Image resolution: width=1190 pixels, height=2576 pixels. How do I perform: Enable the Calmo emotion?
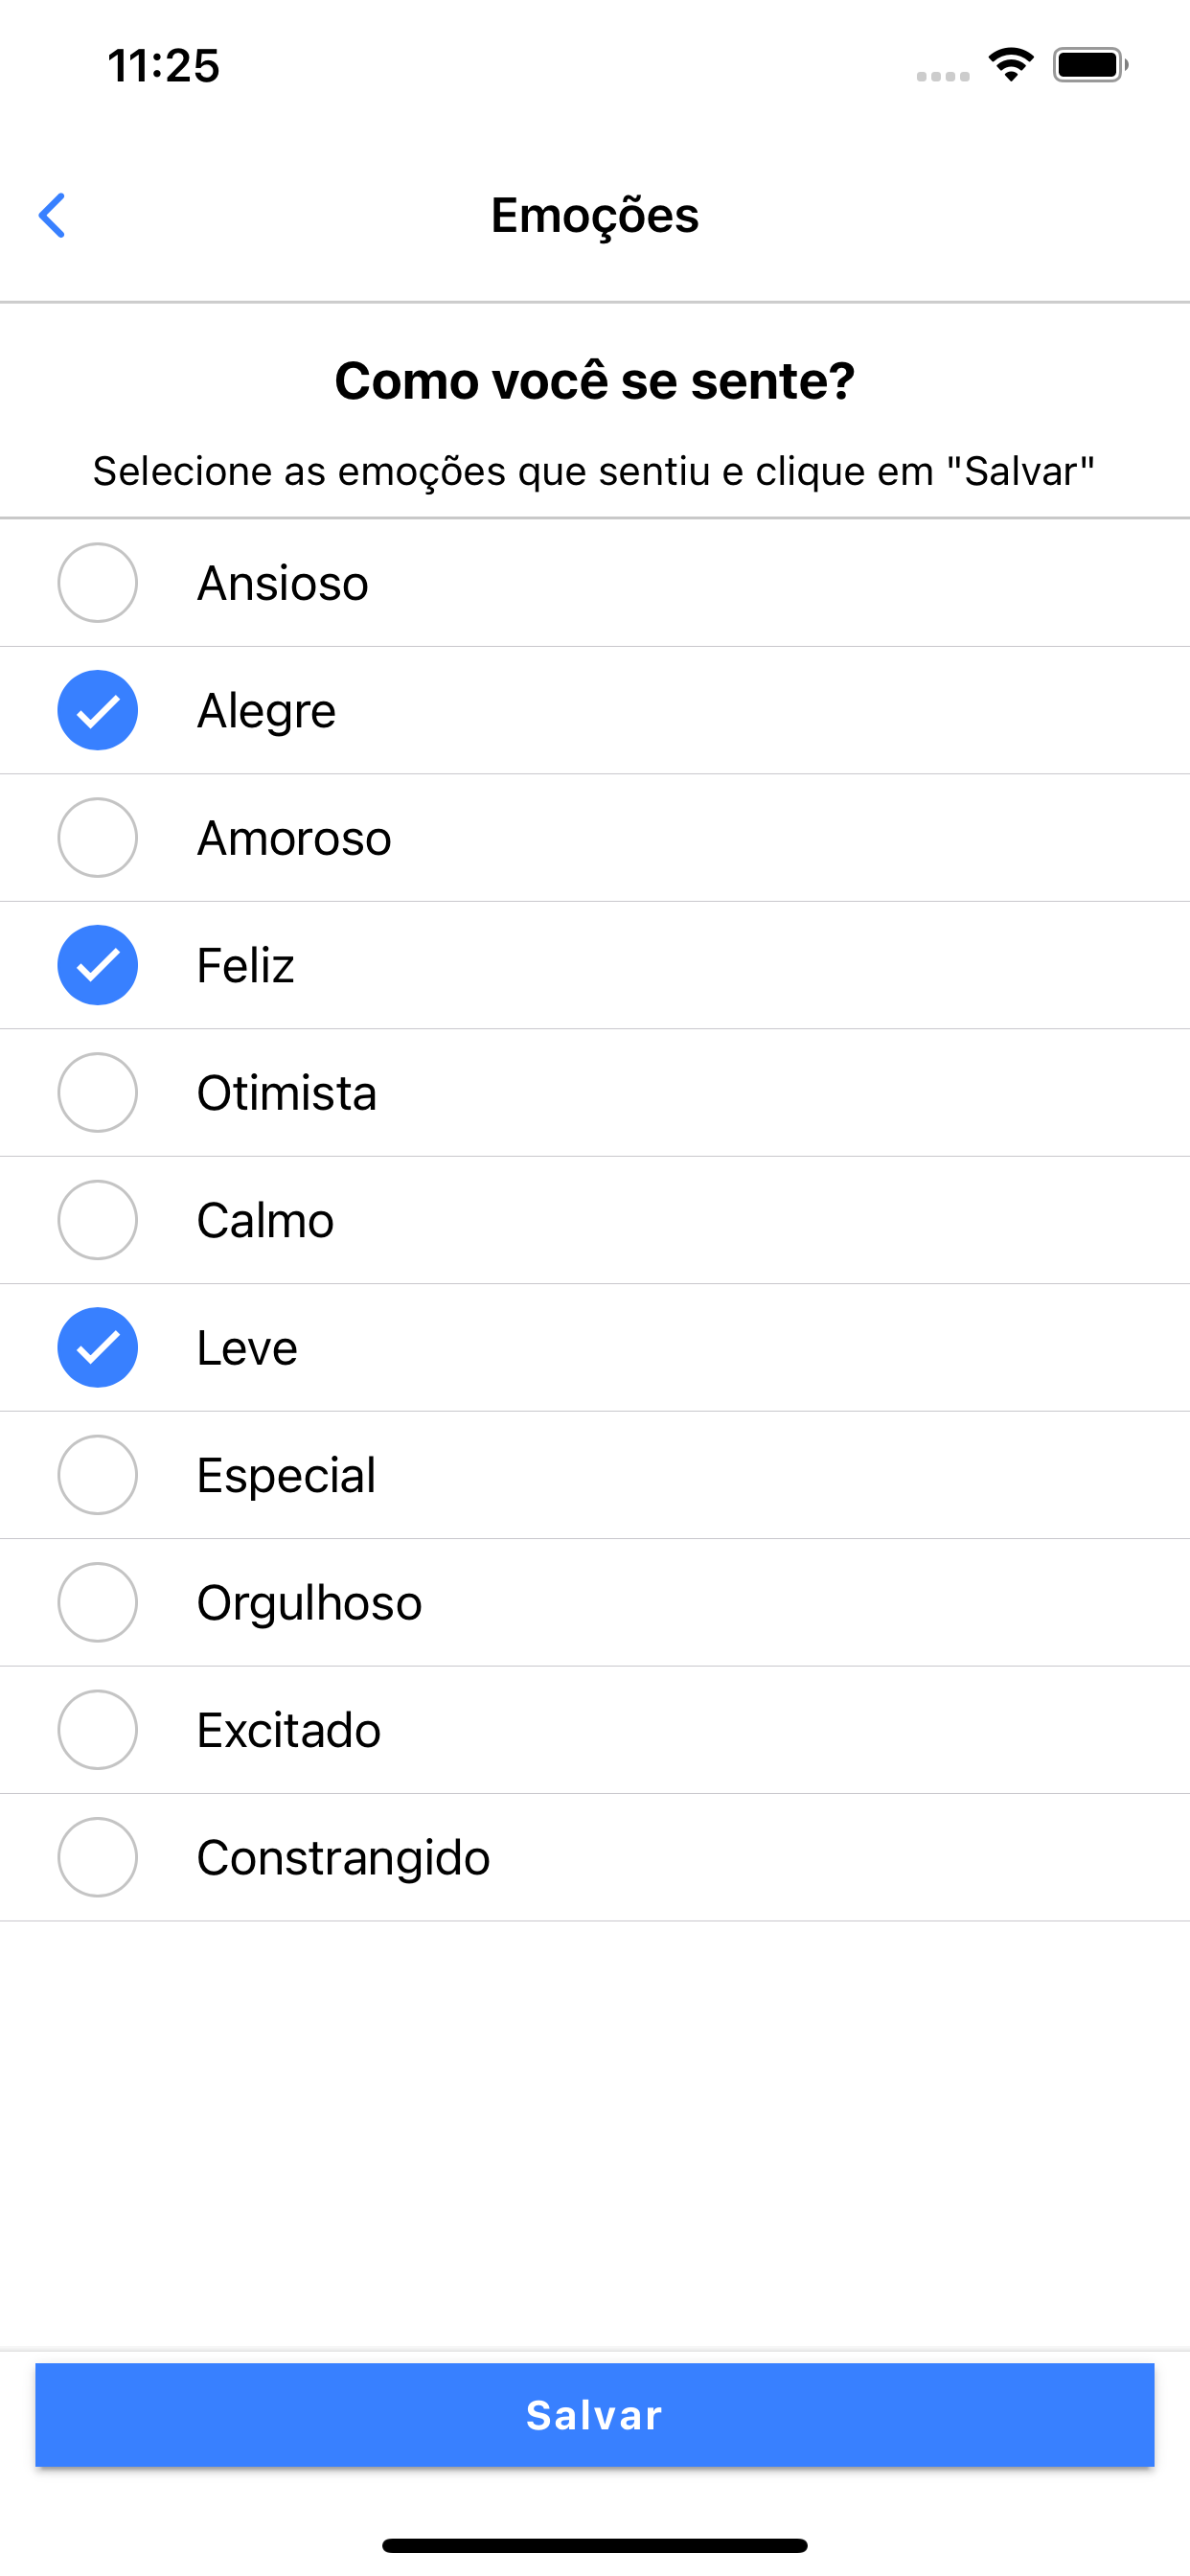(x=97, y=1220)
